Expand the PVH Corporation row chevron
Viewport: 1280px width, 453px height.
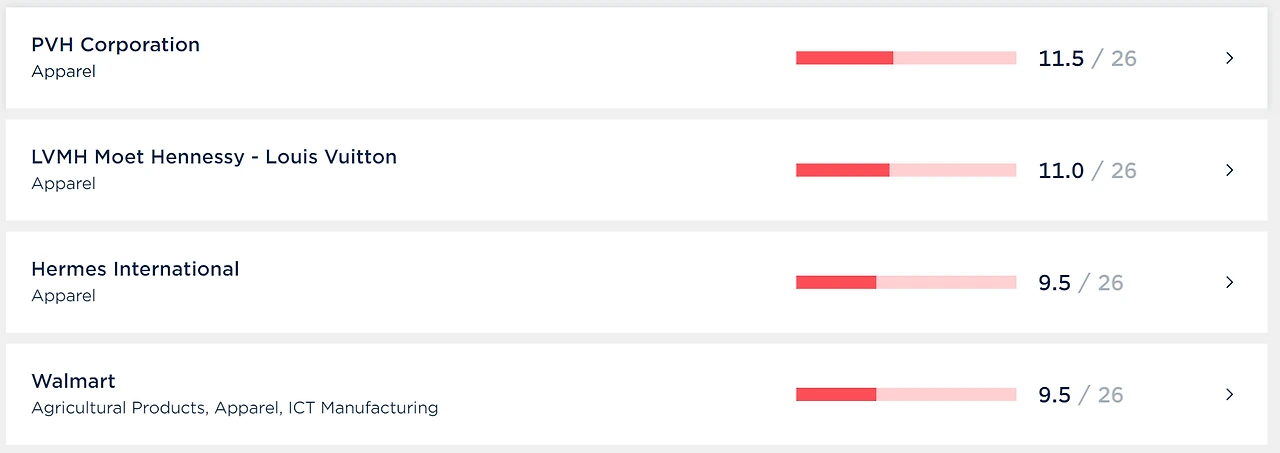coord(1229,58)
